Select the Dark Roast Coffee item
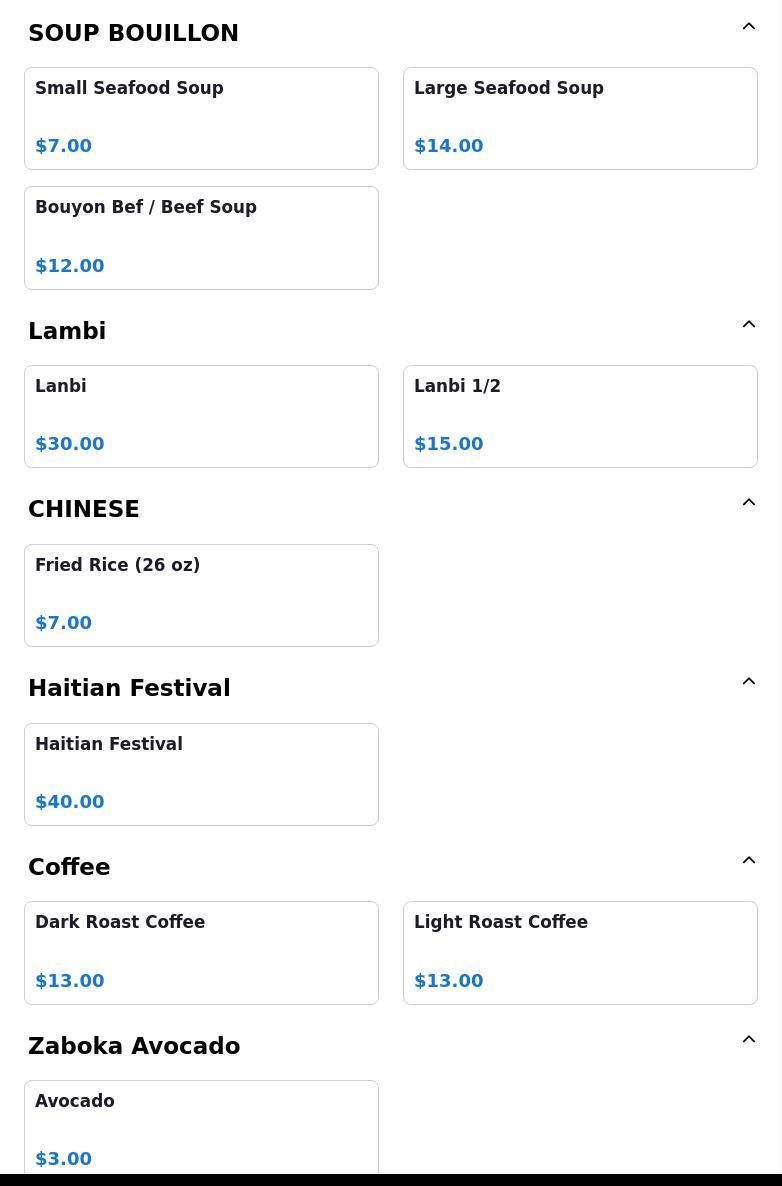The width and height of the screenshot is (782, 1186). coord(201,952)
